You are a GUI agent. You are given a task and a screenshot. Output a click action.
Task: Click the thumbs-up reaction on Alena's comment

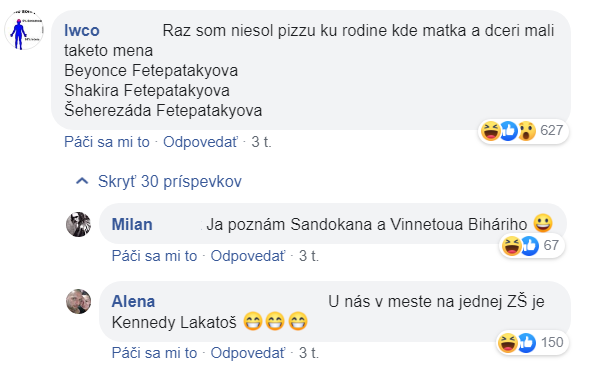(526, 343)
